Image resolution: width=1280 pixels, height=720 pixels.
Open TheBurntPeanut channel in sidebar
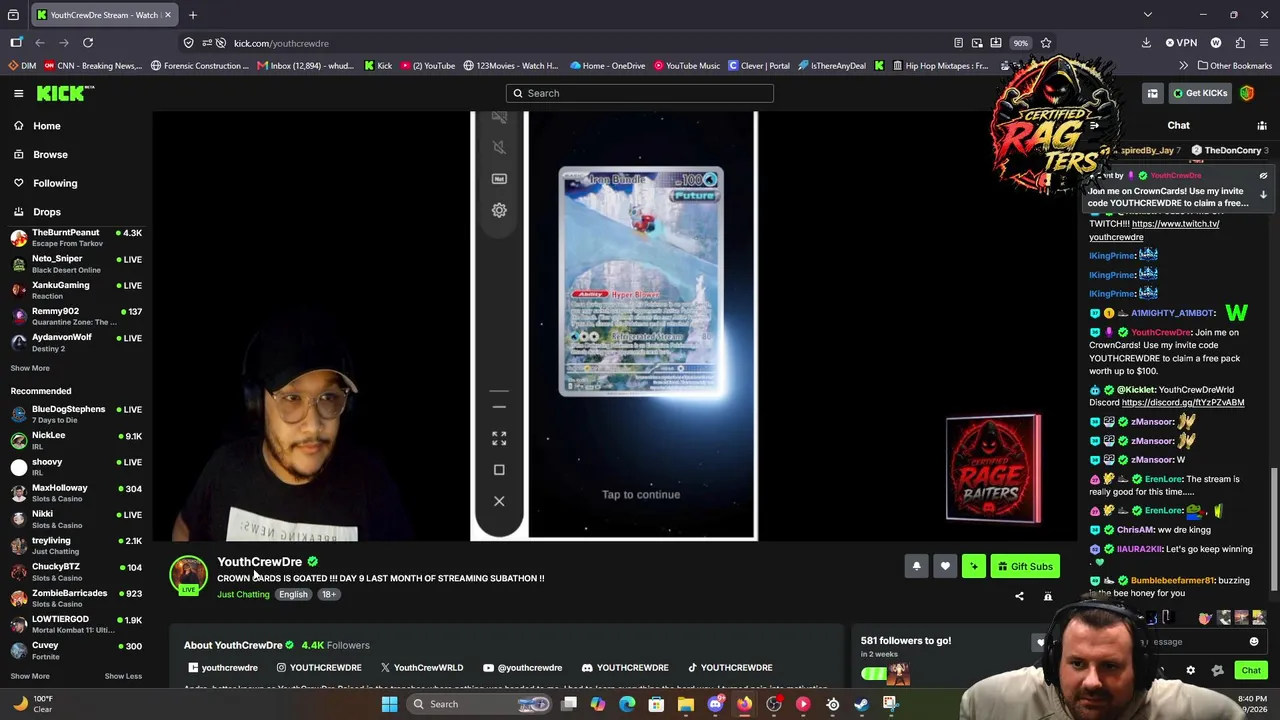point(76,238)
